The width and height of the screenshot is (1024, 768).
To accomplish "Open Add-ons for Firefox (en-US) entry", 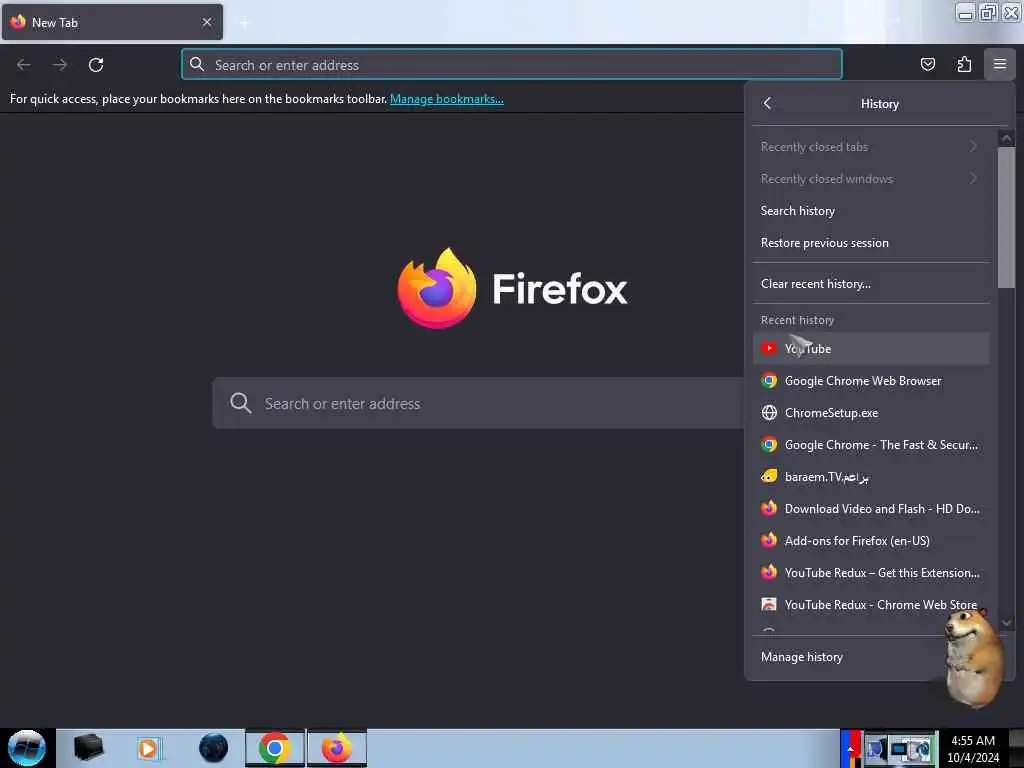I will [871, 541].
